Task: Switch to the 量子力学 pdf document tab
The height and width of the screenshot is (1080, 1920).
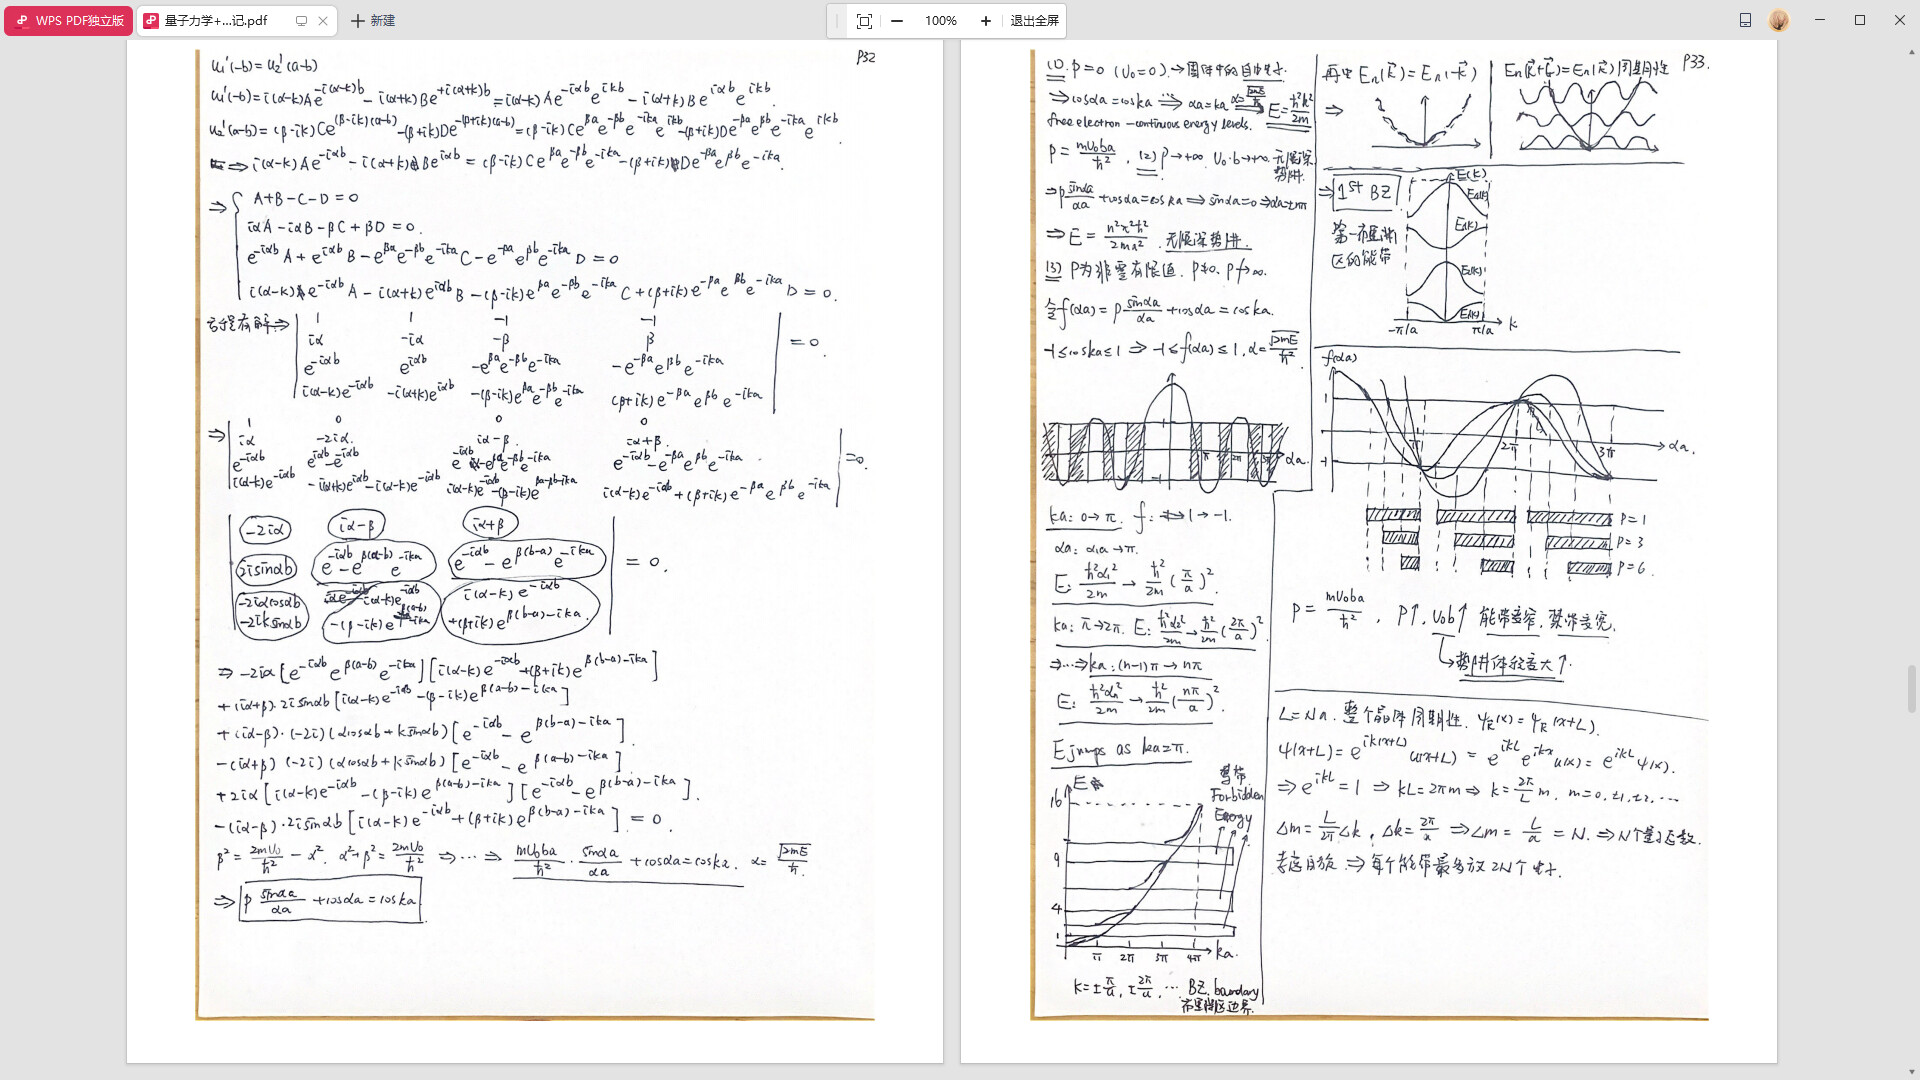Action: (216, 20)
